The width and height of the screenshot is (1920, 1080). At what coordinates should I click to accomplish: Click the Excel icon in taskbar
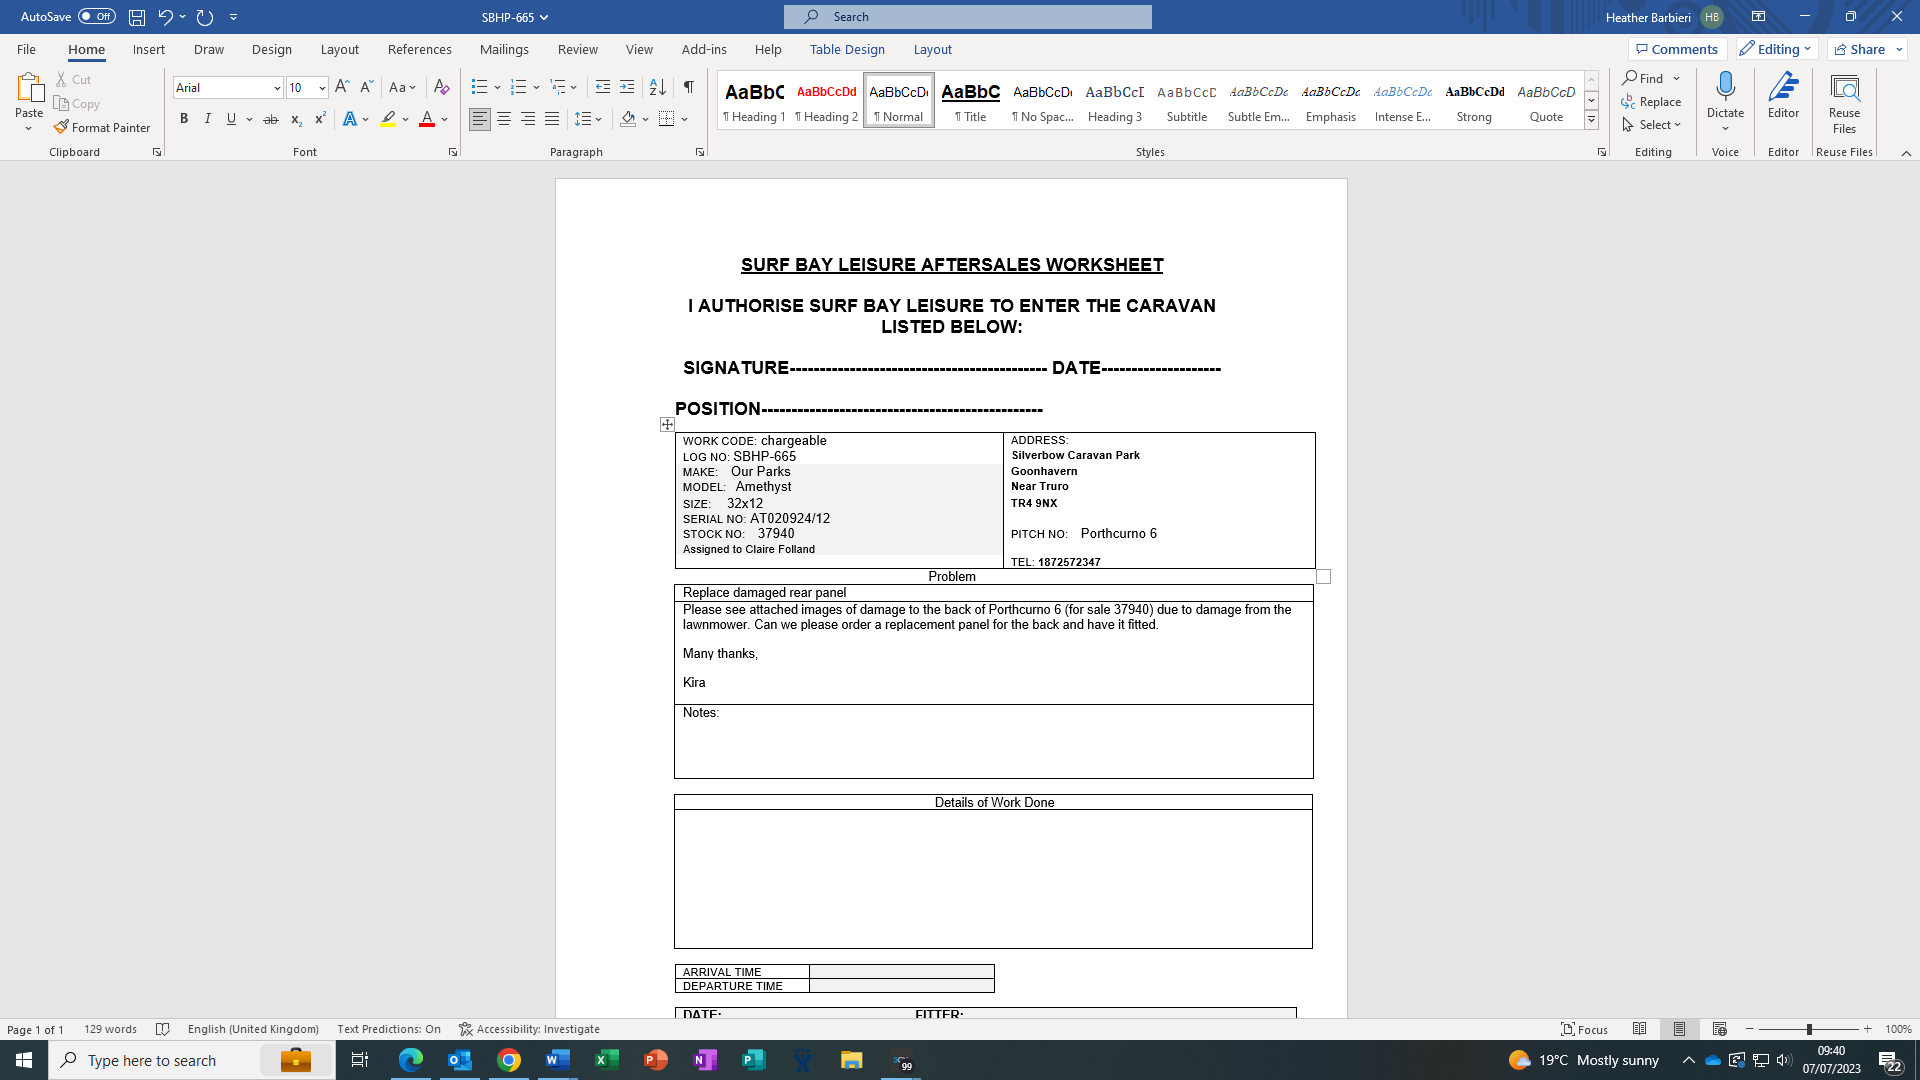click(607, 1060)
